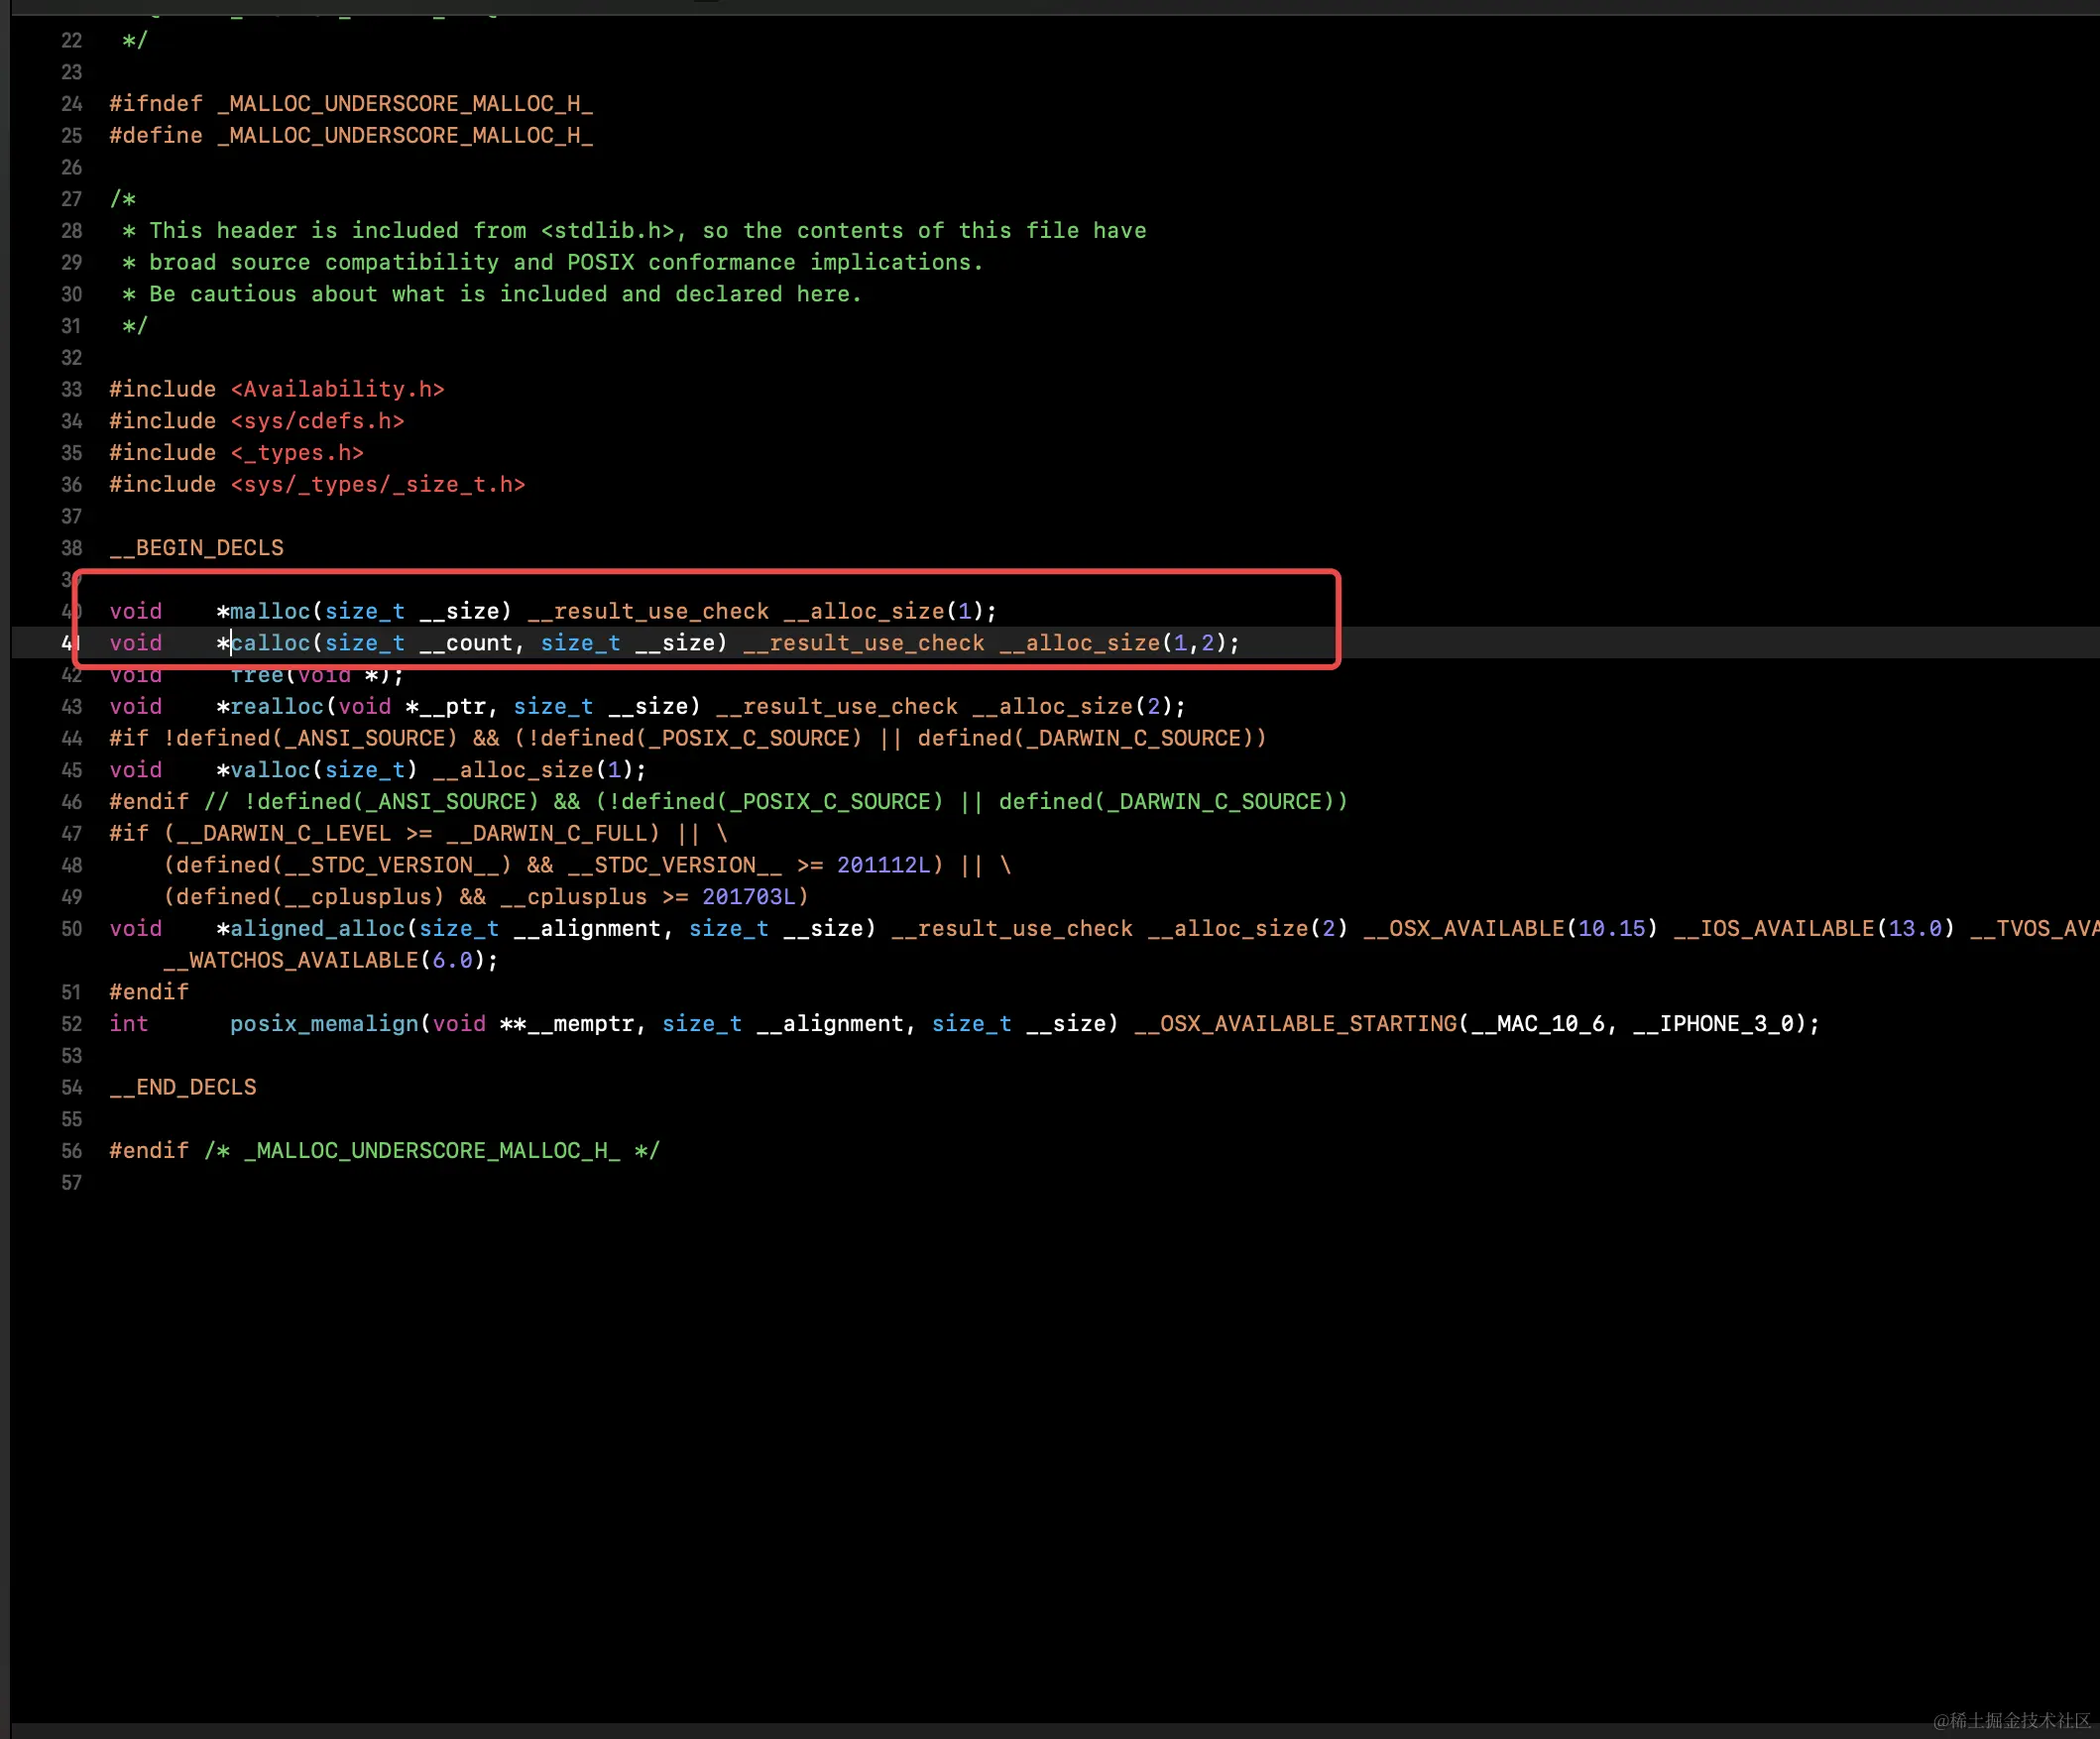Click line number 57 at file end
This screenshot has height=1739, width=2100.
click(71, 1182)
